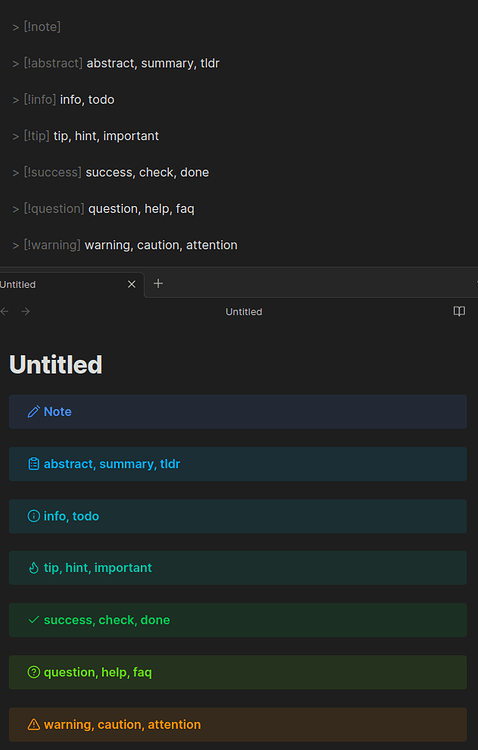Click the Note callout title
Viewport: 478px width, 750px height.
point(57,411)
